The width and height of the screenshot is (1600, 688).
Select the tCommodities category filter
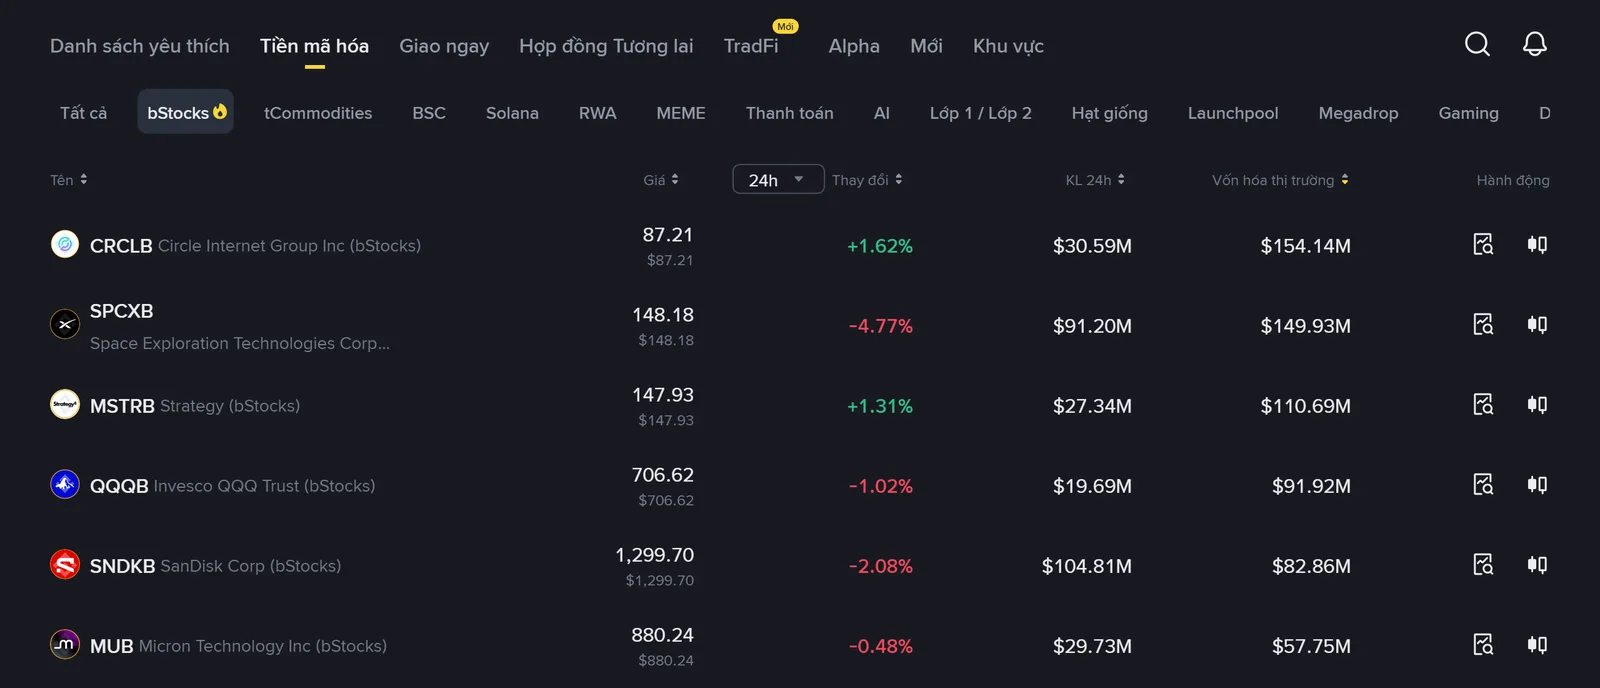pos(318,113)
